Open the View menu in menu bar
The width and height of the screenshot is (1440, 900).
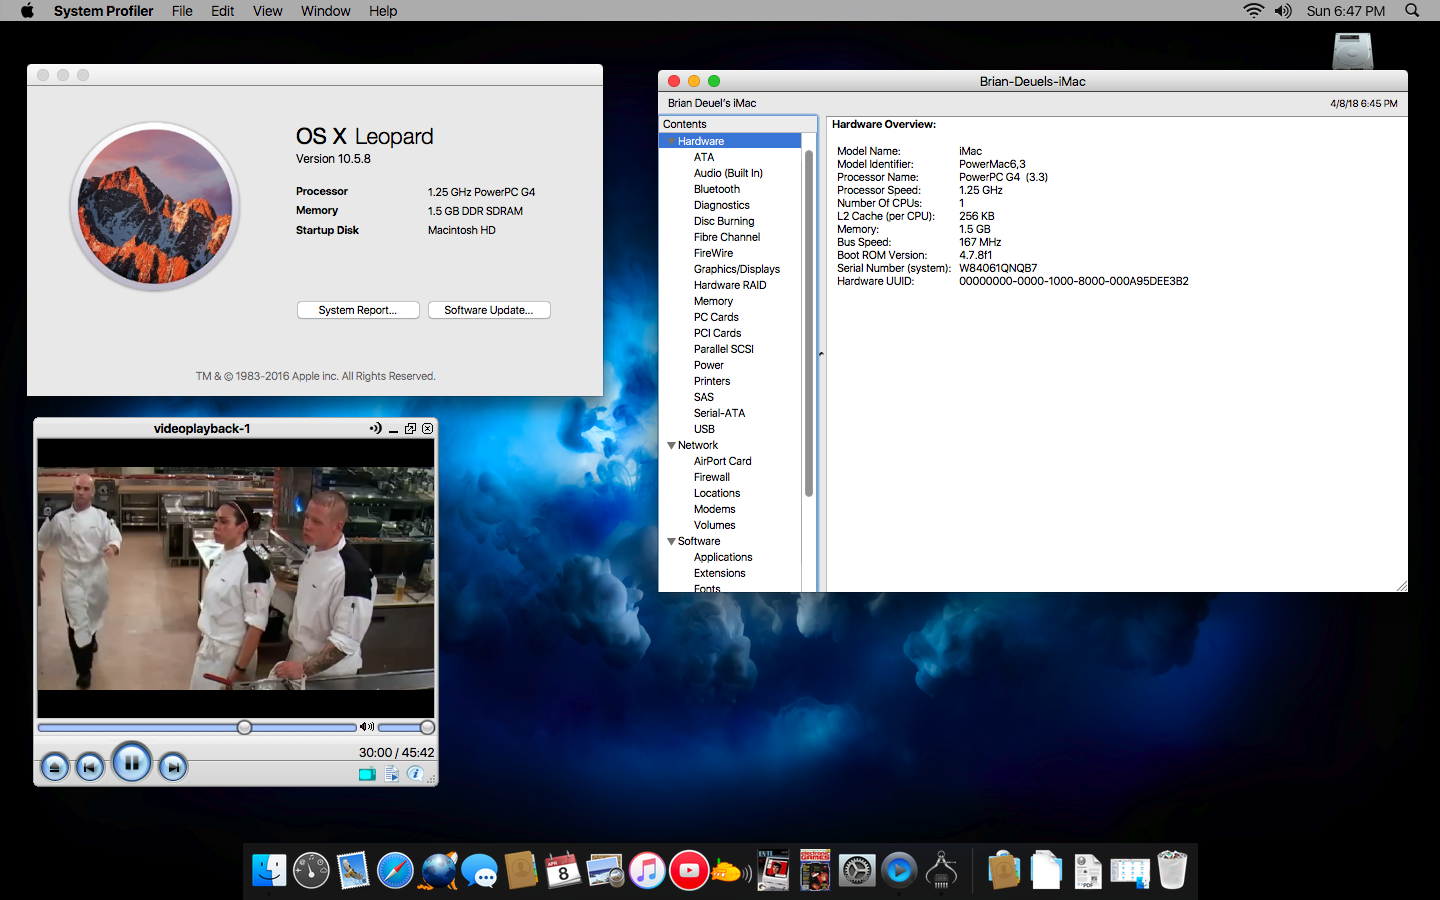pyautogui.click(x=267, y=11)
